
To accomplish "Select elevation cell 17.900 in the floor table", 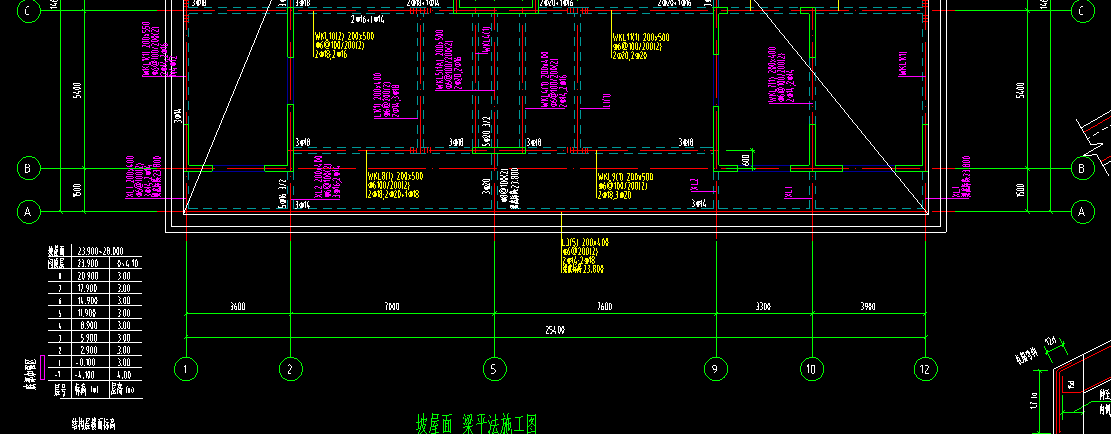I will pyautogui.click(x=87, y=287).
